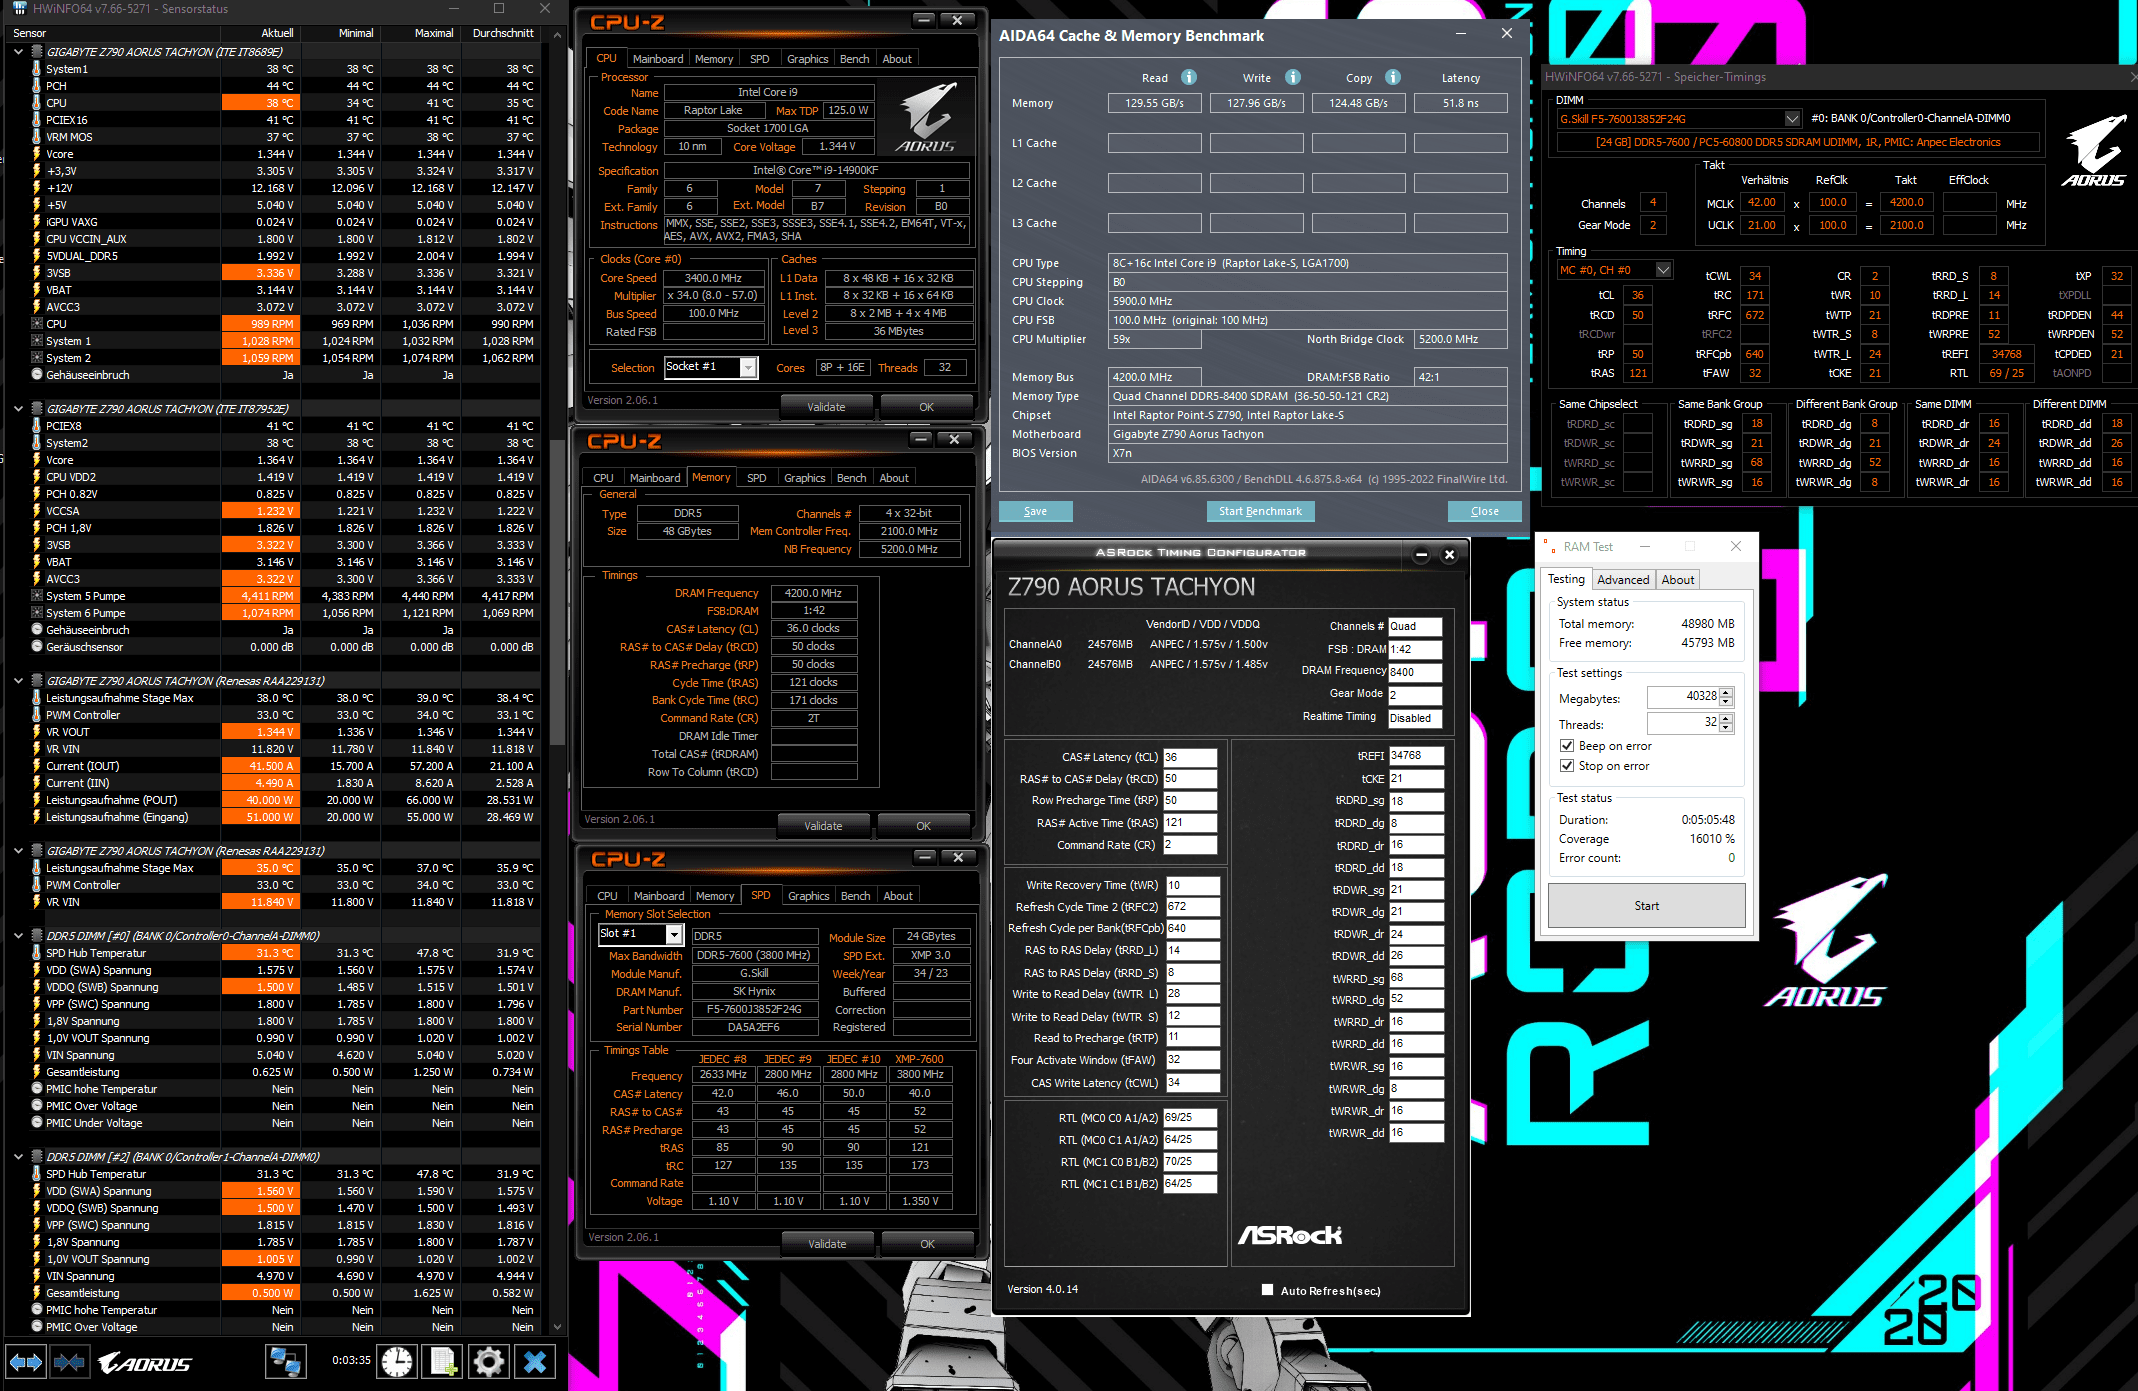Open HWiNFO remote network monitoring icon

click(x=285, y=1362)
